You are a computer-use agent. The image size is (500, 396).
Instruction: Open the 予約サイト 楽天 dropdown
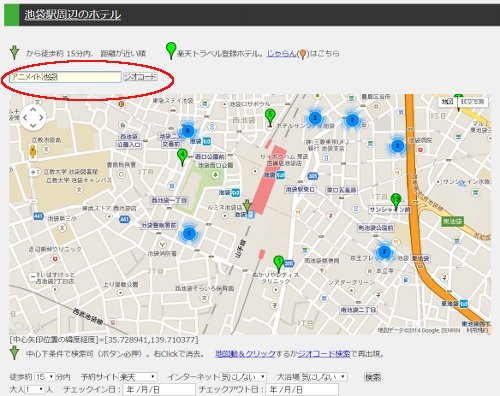pyautogui.click(x=138, y=377)
